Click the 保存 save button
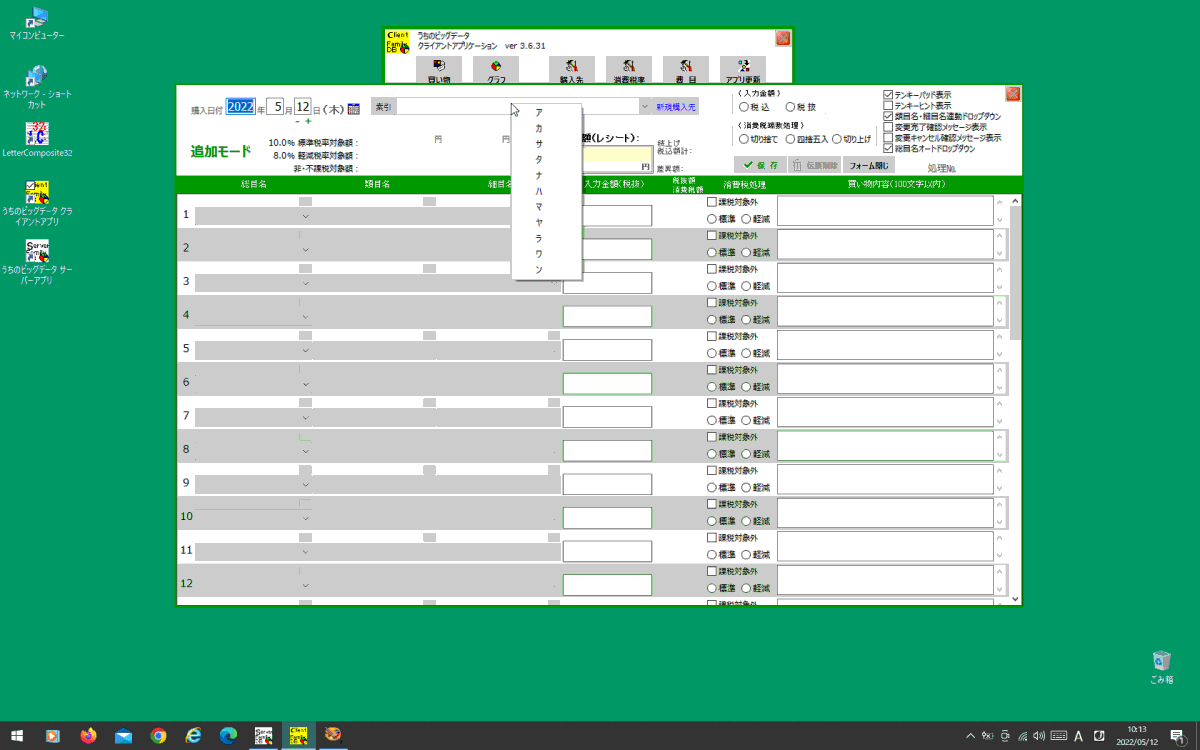The image size is (1200, 750). [x=760, y=165]
